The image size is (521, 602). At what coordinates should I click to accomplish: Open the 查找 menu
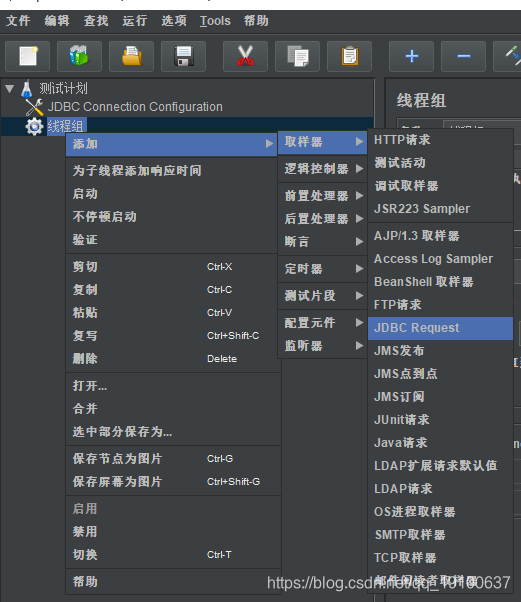[96, 21]
